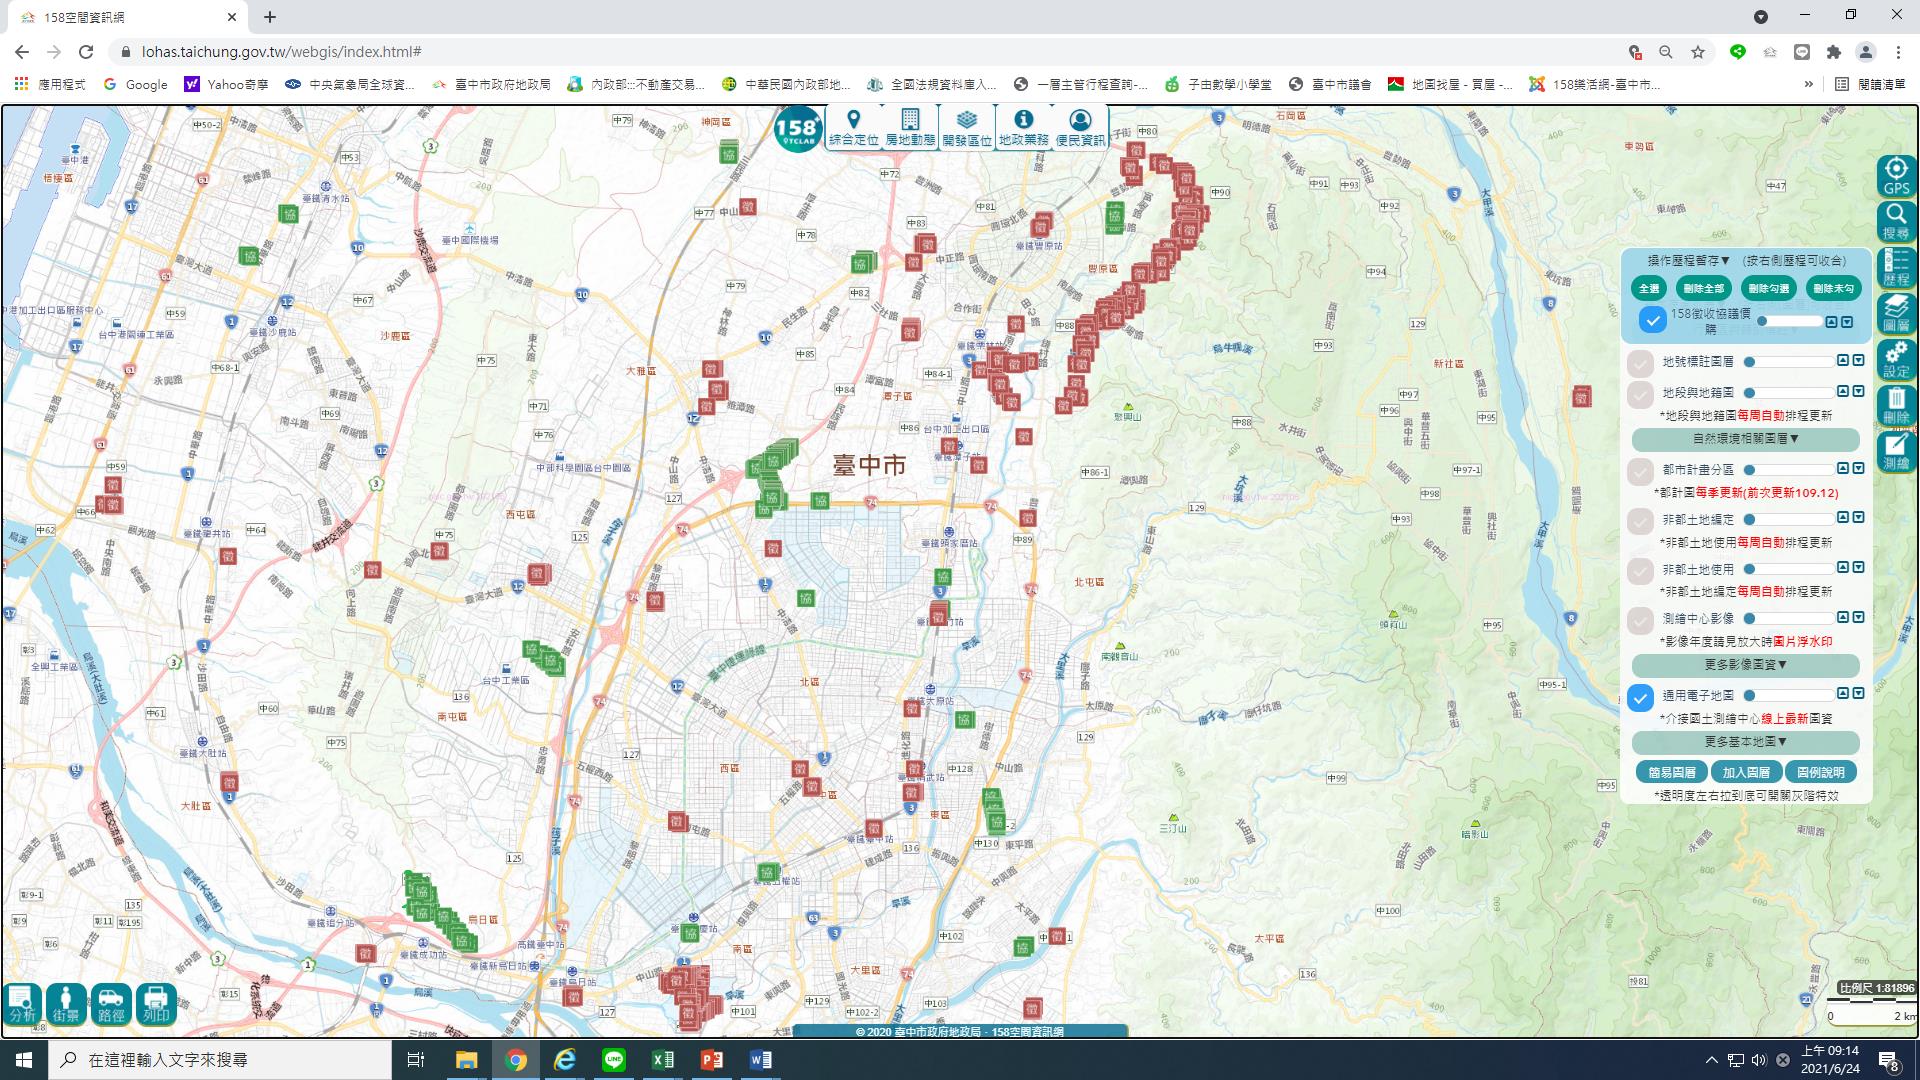Click the 地號標註圖層 transparency slider
Screen dimensions: 1920x1080
[x=1790, y=362]
